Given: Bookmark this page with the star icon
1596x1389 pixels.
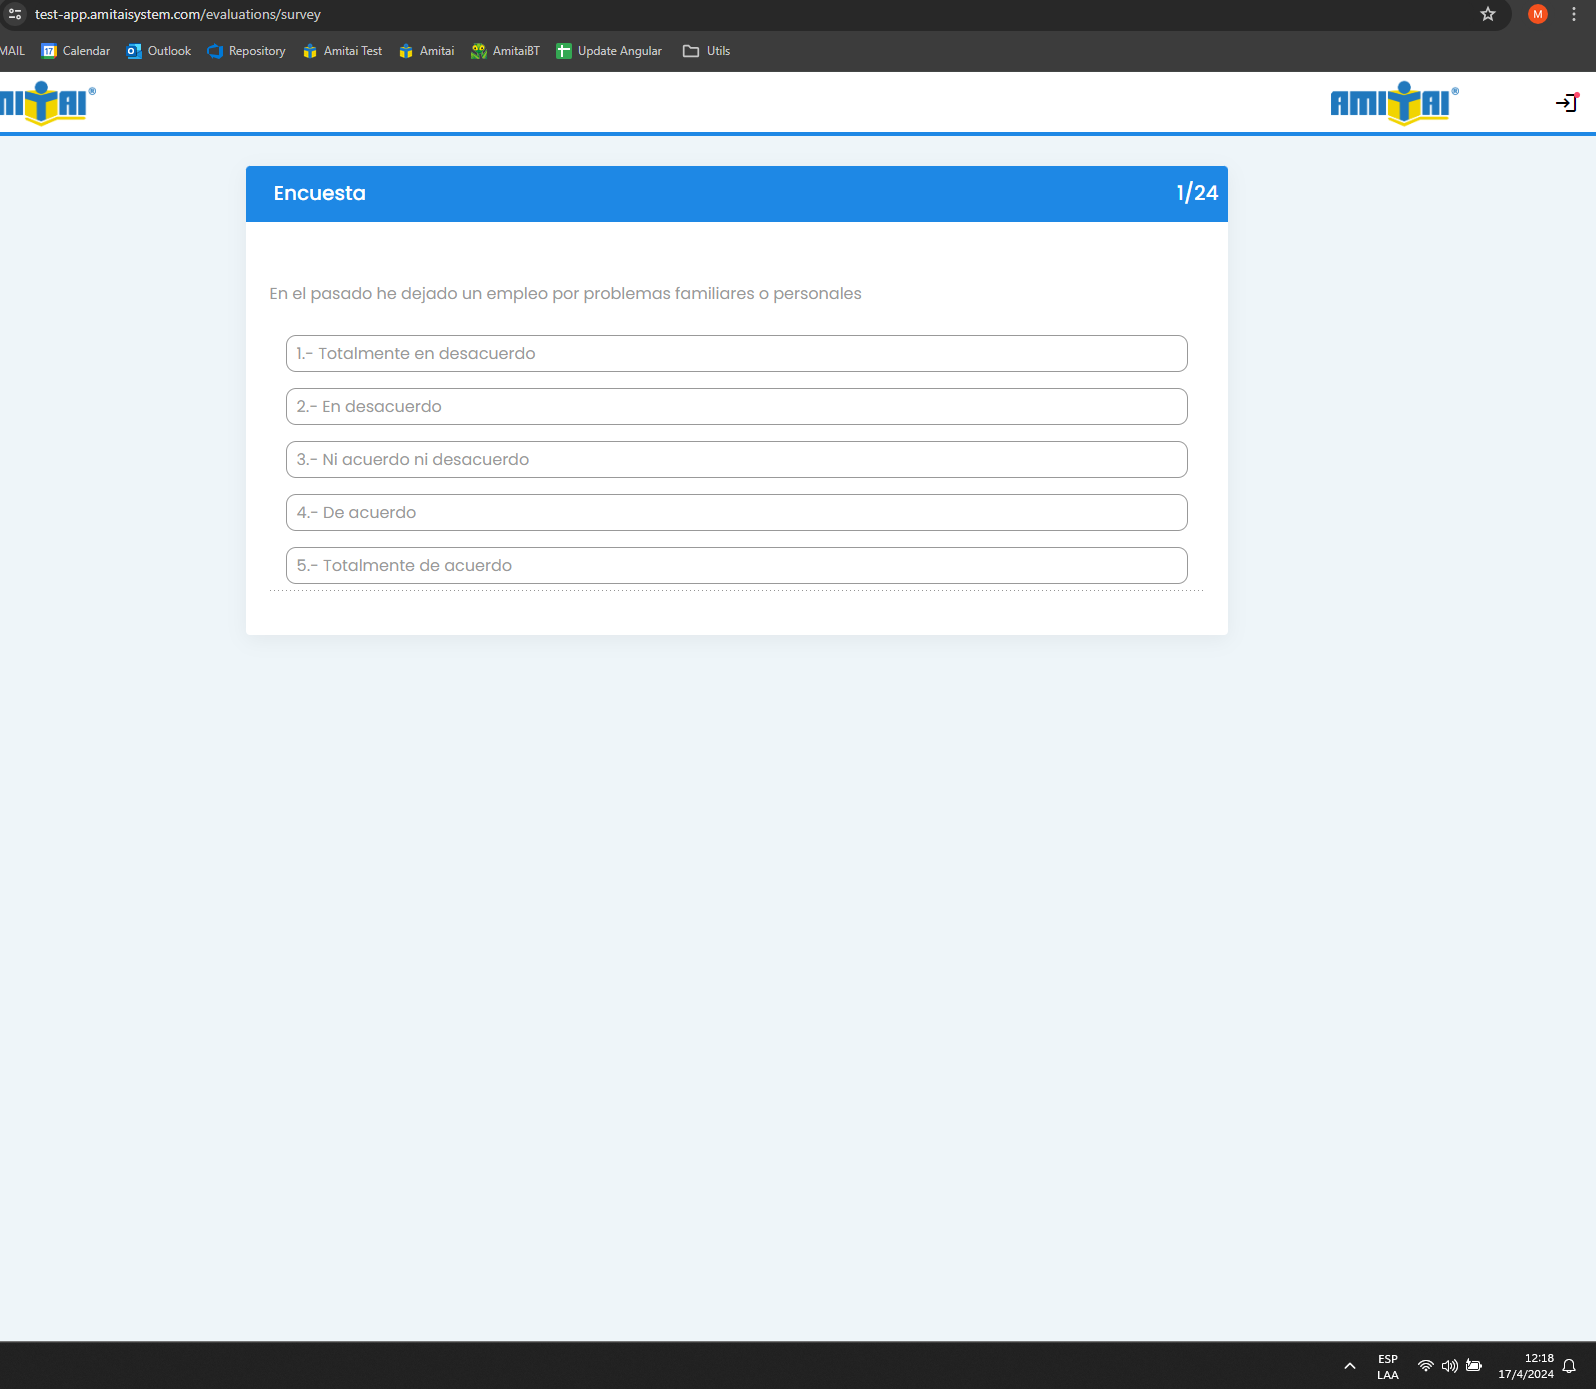Looking at the screenshot, I should 1488,14.
